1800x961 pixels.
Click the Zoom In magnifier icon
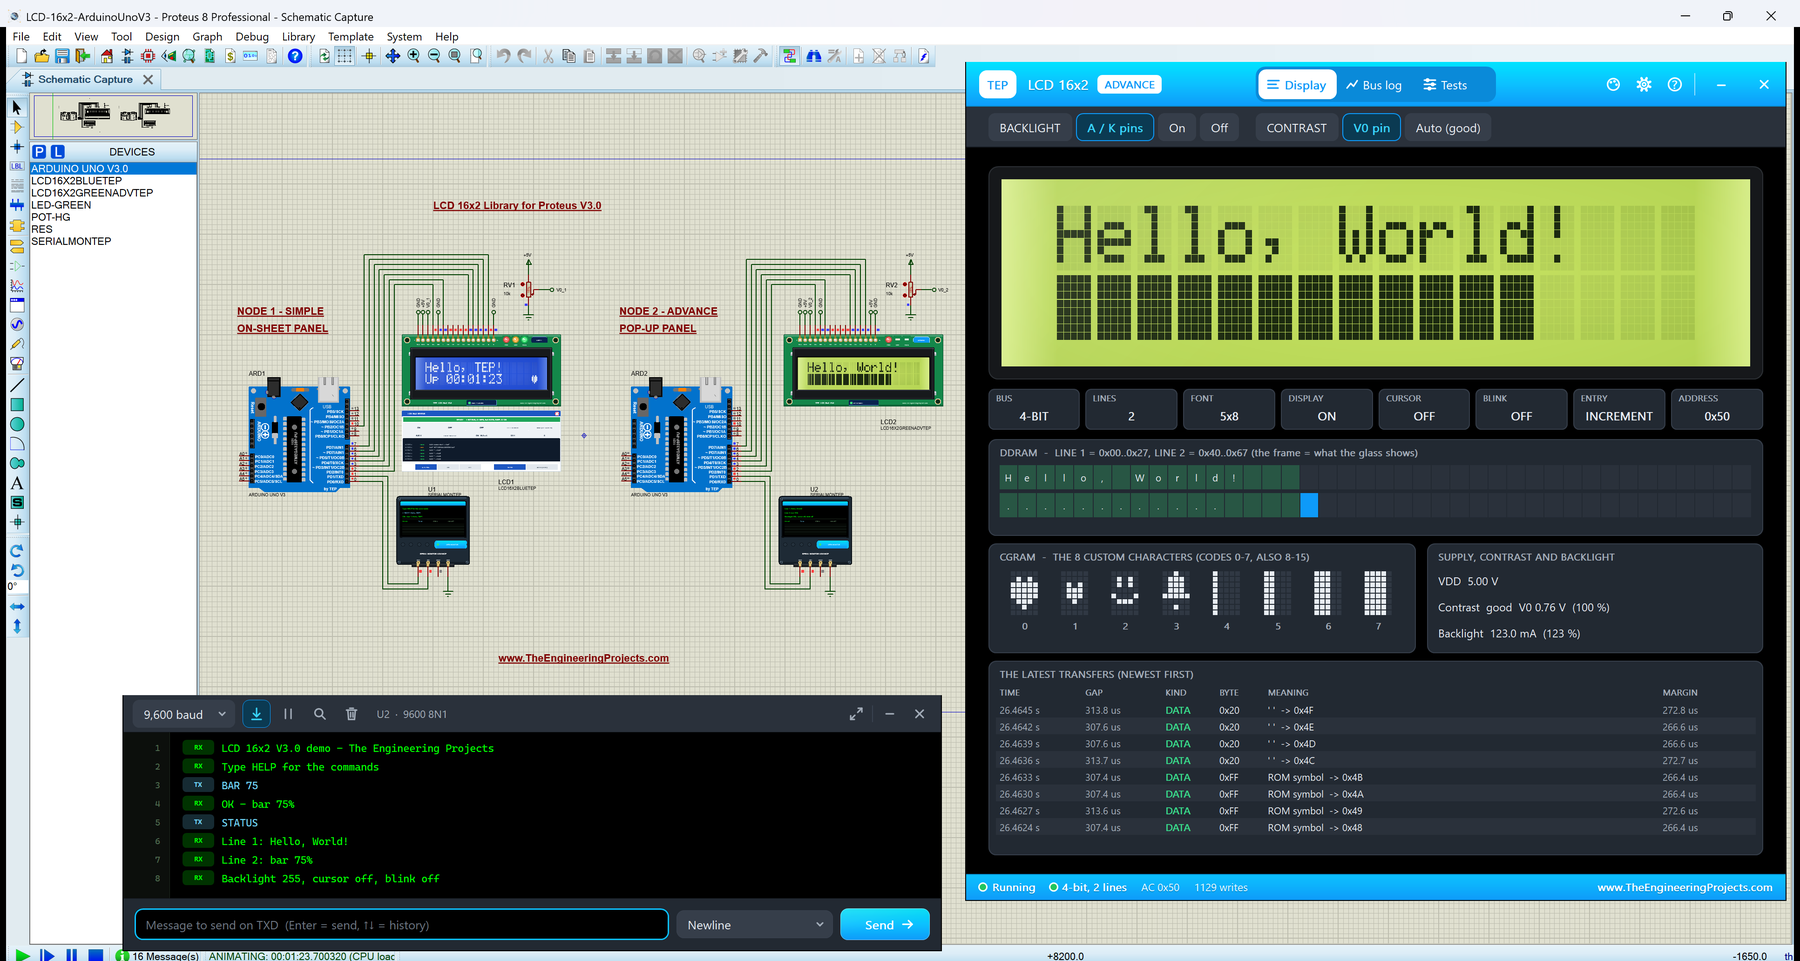click(413, 56)
